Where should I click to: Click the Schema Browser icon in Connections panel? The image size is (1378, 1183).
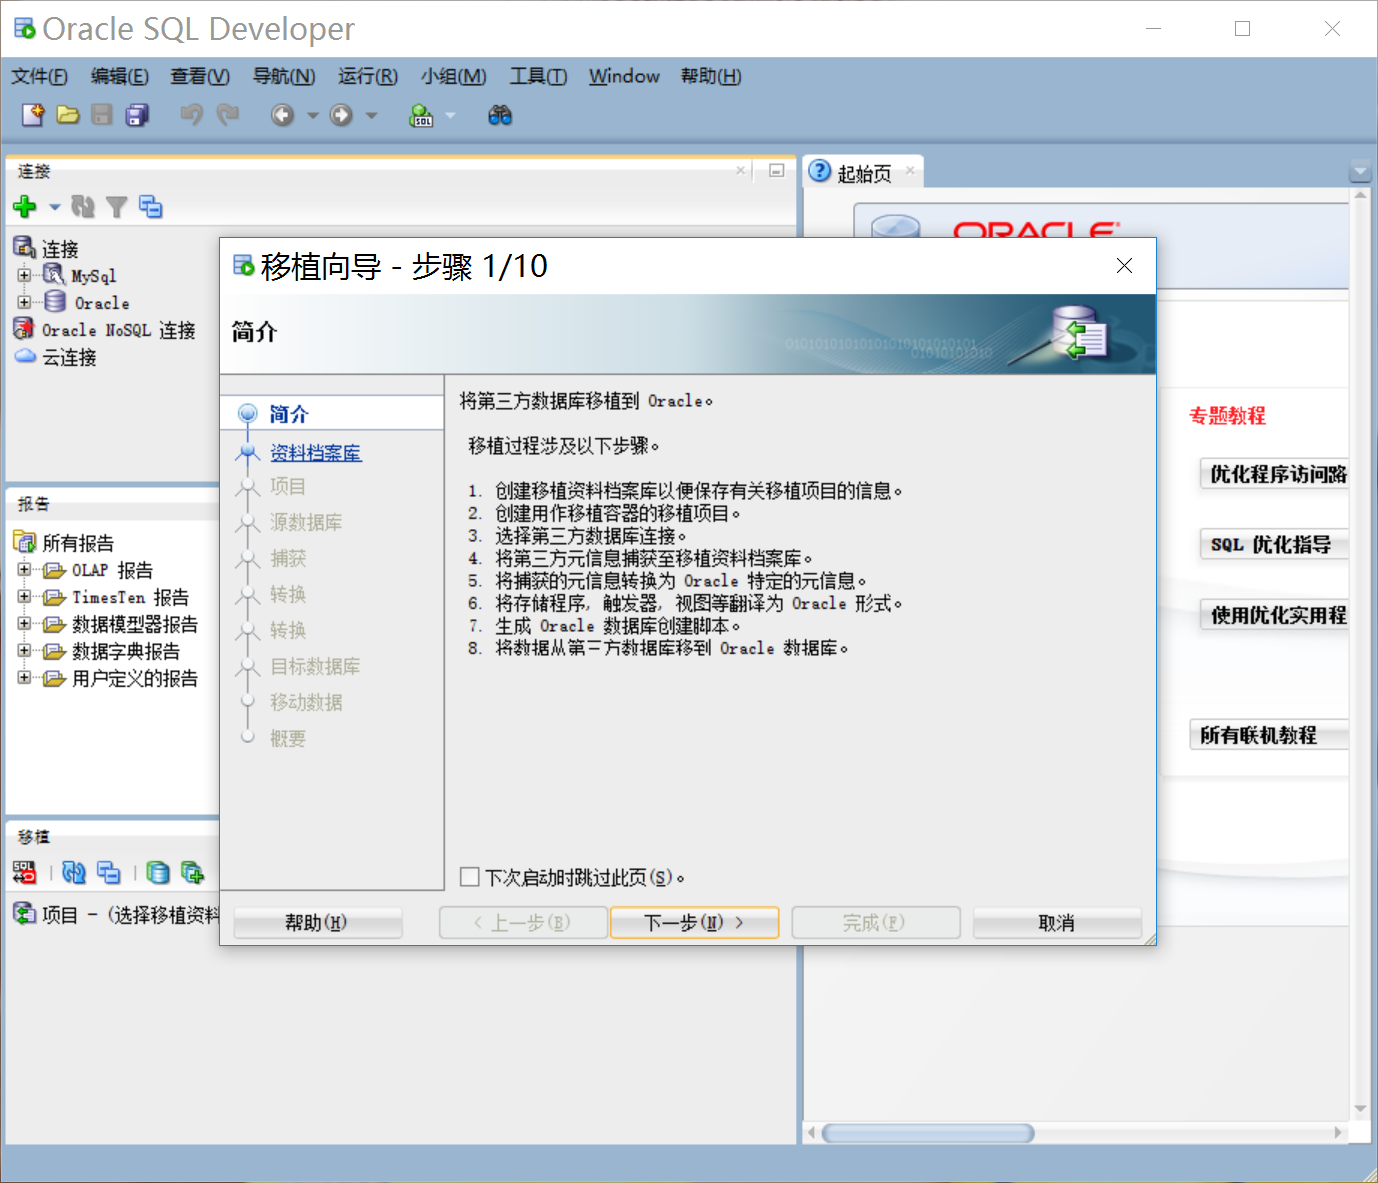click(x=151, y=207)
